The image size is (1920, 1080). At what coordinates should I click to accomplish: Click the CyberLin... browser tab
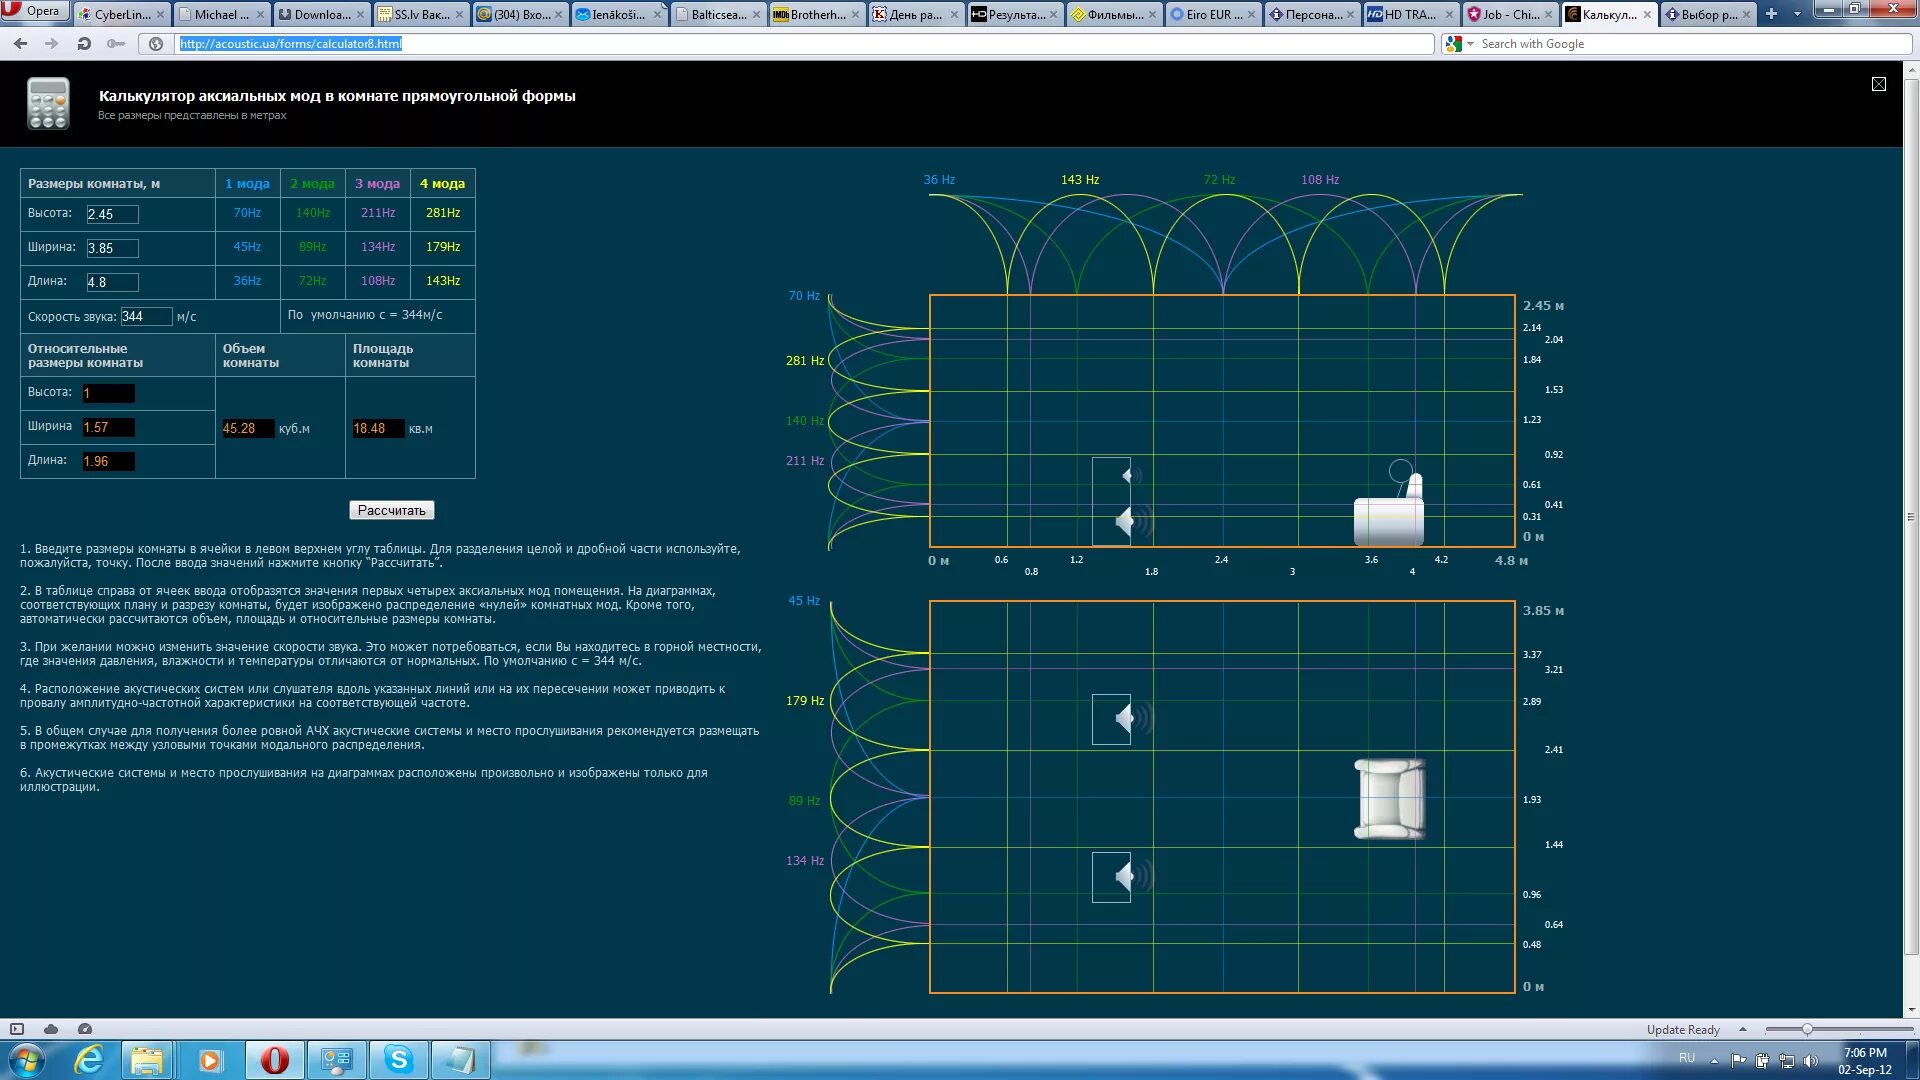[x=121, y=15]
